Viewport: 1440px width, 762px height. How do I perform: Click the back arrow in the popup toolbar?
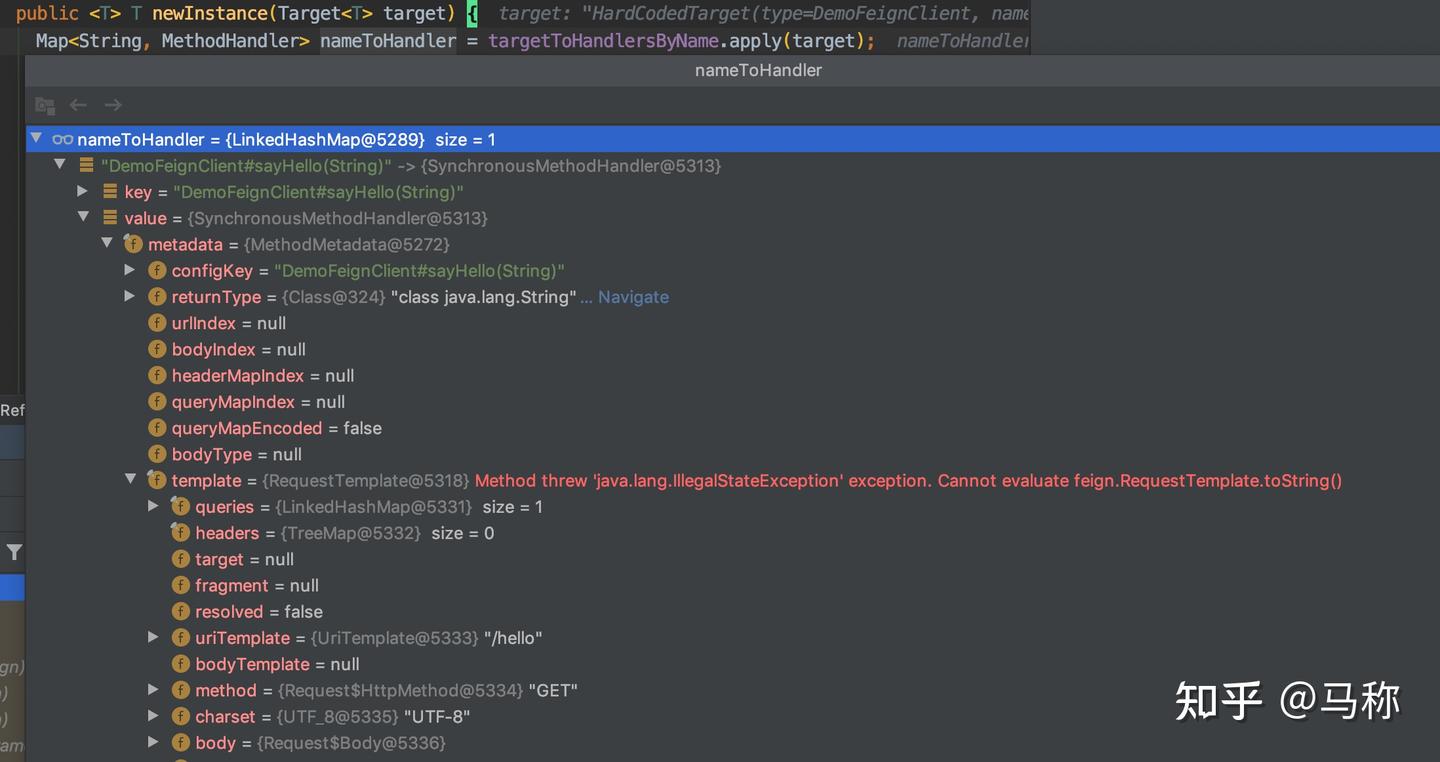pyautogui.click(x=78, y=105)
